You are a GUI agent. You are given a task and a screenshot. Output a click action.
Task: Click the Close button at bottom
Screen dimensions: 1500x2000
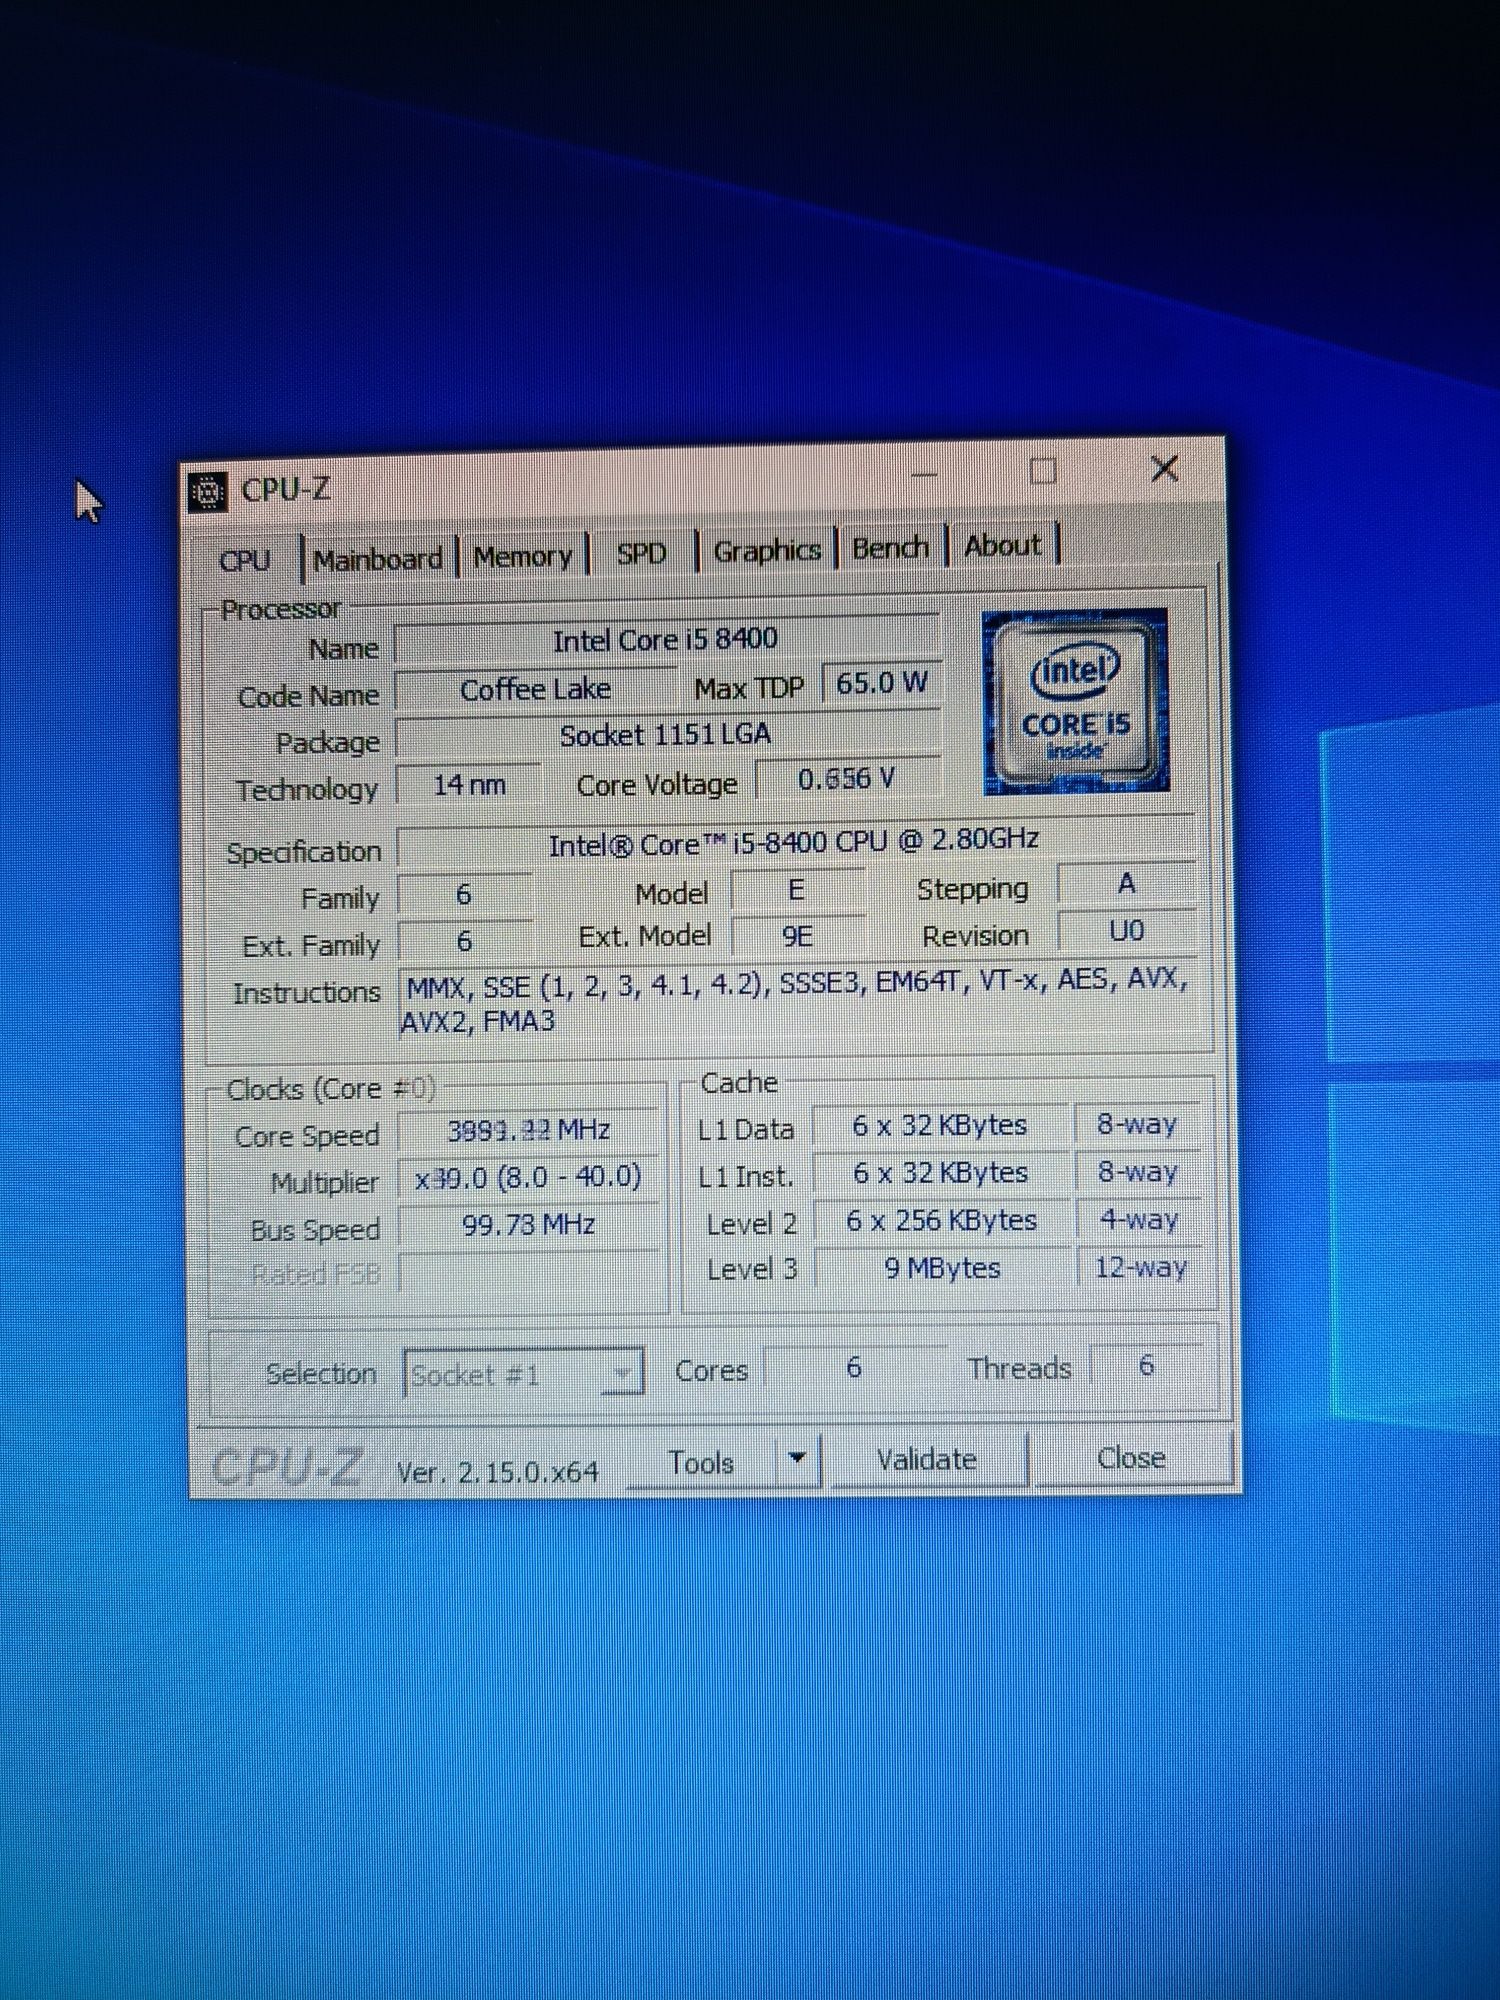(1131, 1457)
